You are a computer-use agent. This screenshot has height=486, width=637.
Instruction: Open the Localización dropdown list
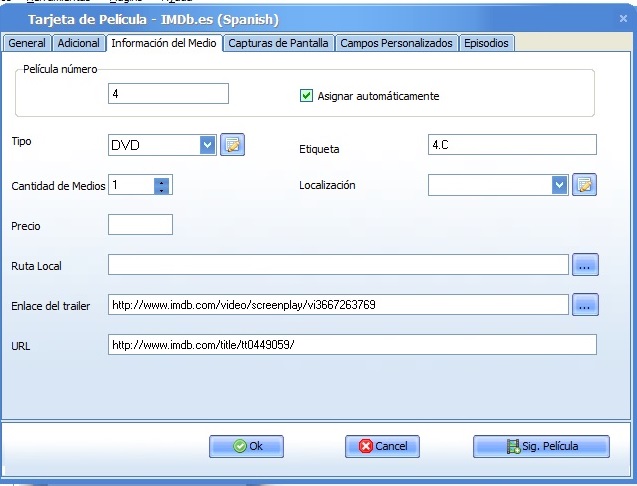pos(559,185)
